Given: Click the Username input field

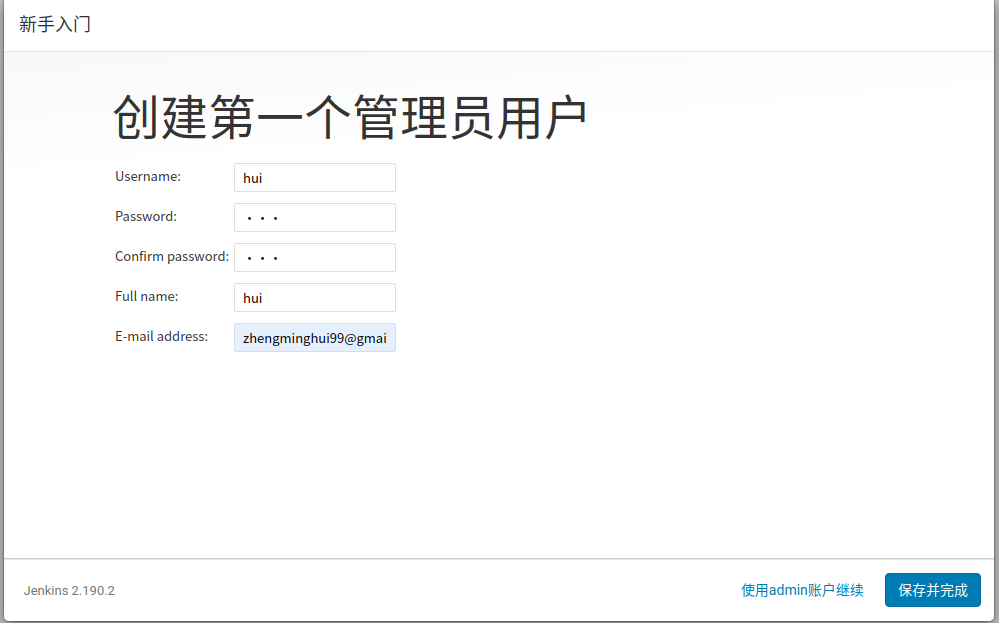Looking at the screenshot, I should tap(314, 177).
